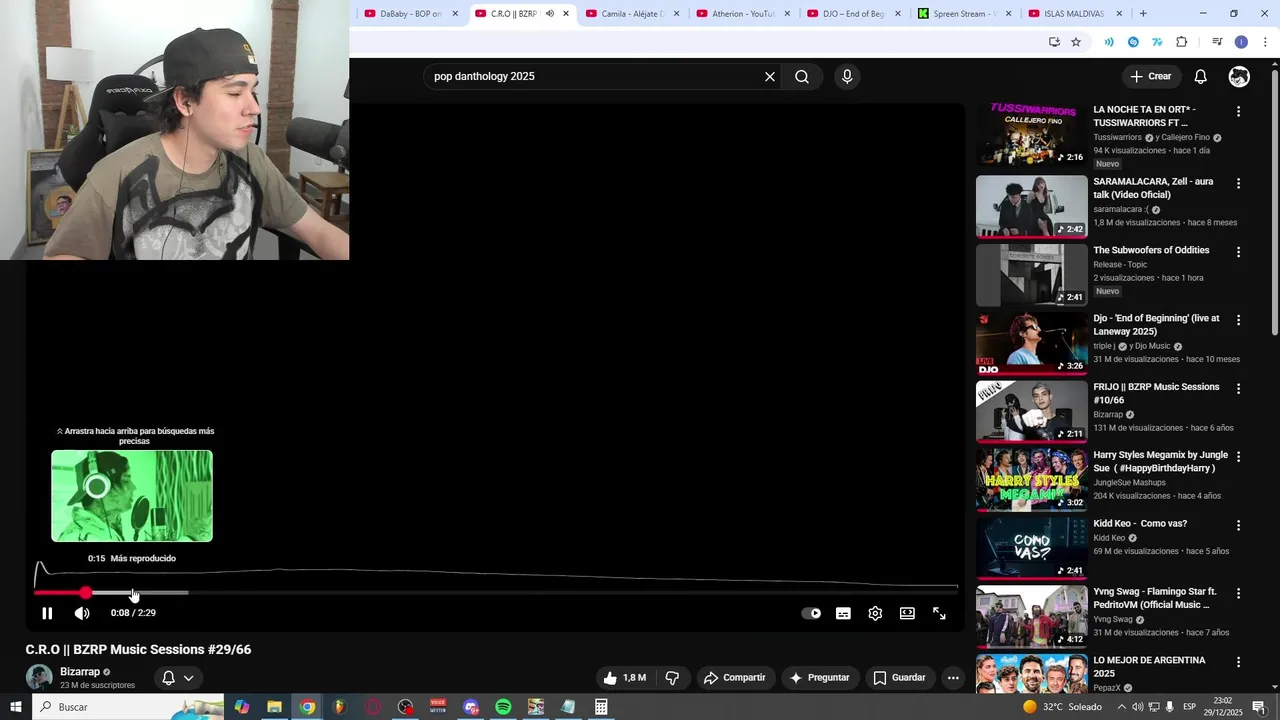Close the C.R.O || BZRP tab
Screen dimensions: 1280x720
(x=566, y=14)
